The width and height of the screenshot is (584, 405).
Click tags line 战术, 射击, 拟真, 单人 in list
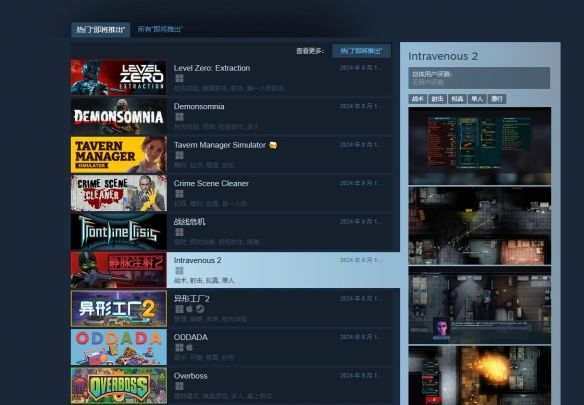(x=204, y=280)
